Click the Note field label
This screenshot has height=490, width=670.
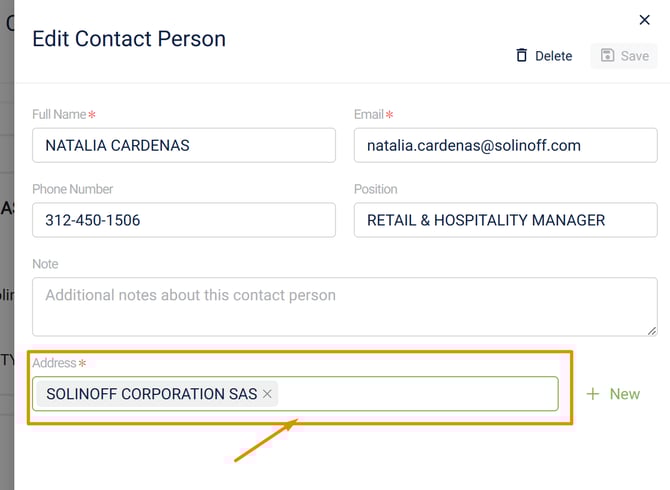[46, 264]
